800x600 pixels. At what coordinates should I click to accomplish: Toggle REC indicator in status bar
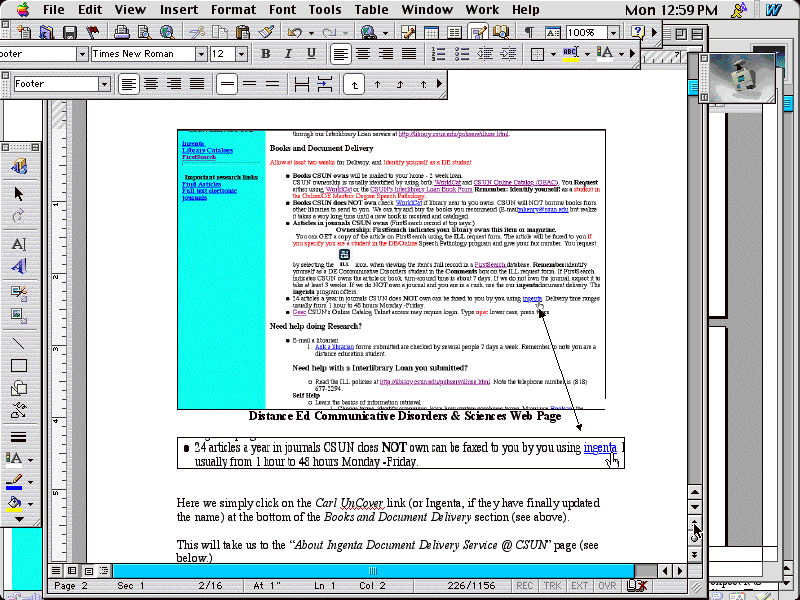[524, 586]
